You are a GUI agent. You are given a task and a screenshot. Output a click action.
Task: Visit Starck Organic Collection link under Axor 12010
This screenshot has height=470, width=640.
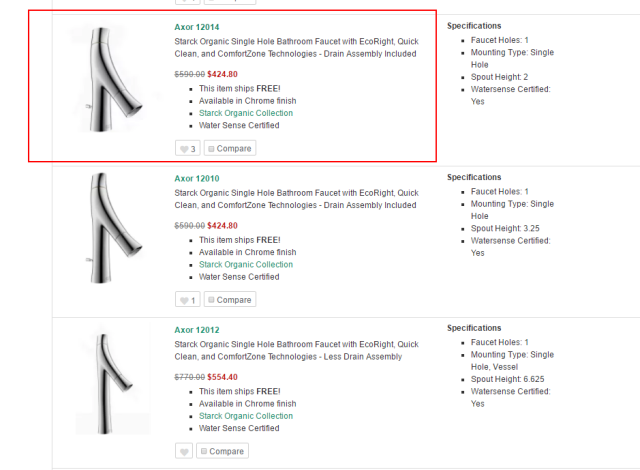point(246,264)
